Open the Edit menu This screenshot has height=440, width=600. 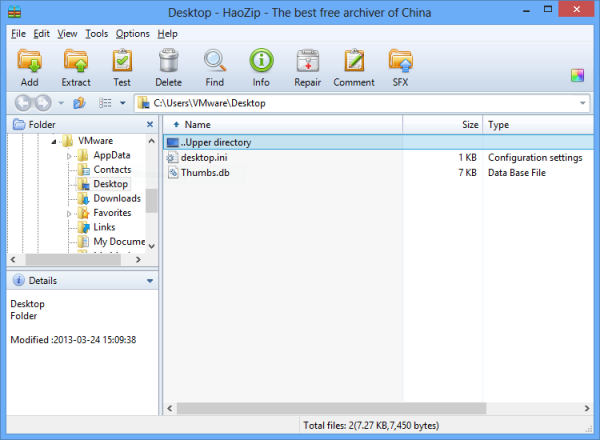41,34
